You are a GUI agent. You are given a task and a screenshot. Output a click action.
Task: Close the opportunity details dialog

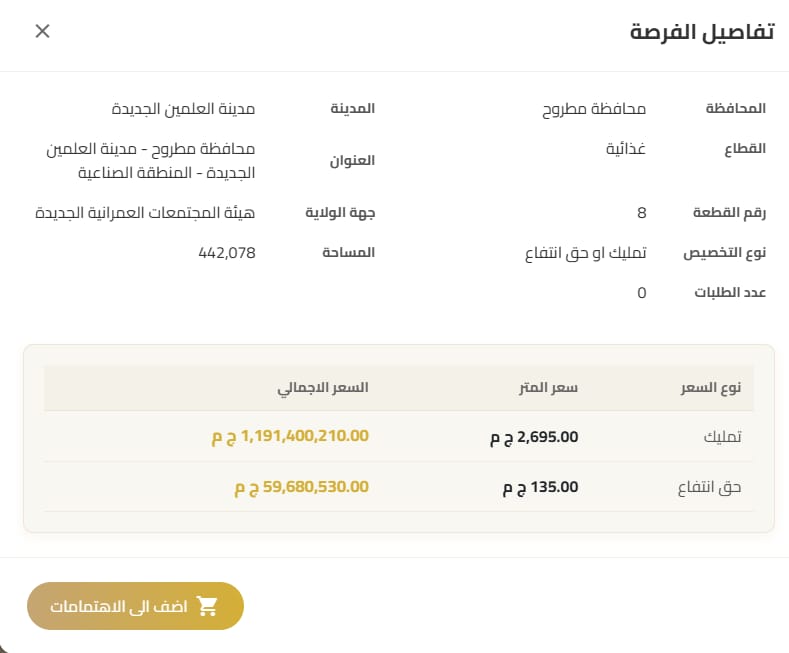[42, 31]
